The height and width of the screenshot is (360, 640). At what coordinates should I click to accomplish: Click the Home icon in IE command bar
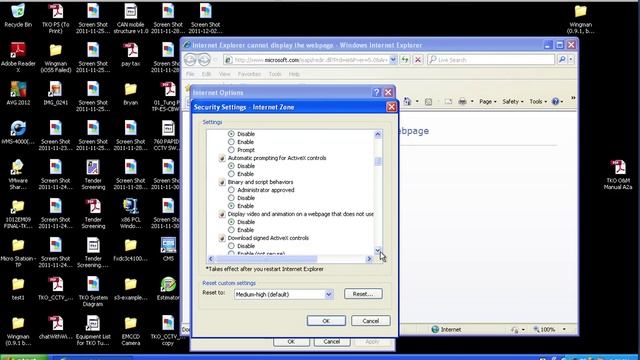[x=407, y=102]
